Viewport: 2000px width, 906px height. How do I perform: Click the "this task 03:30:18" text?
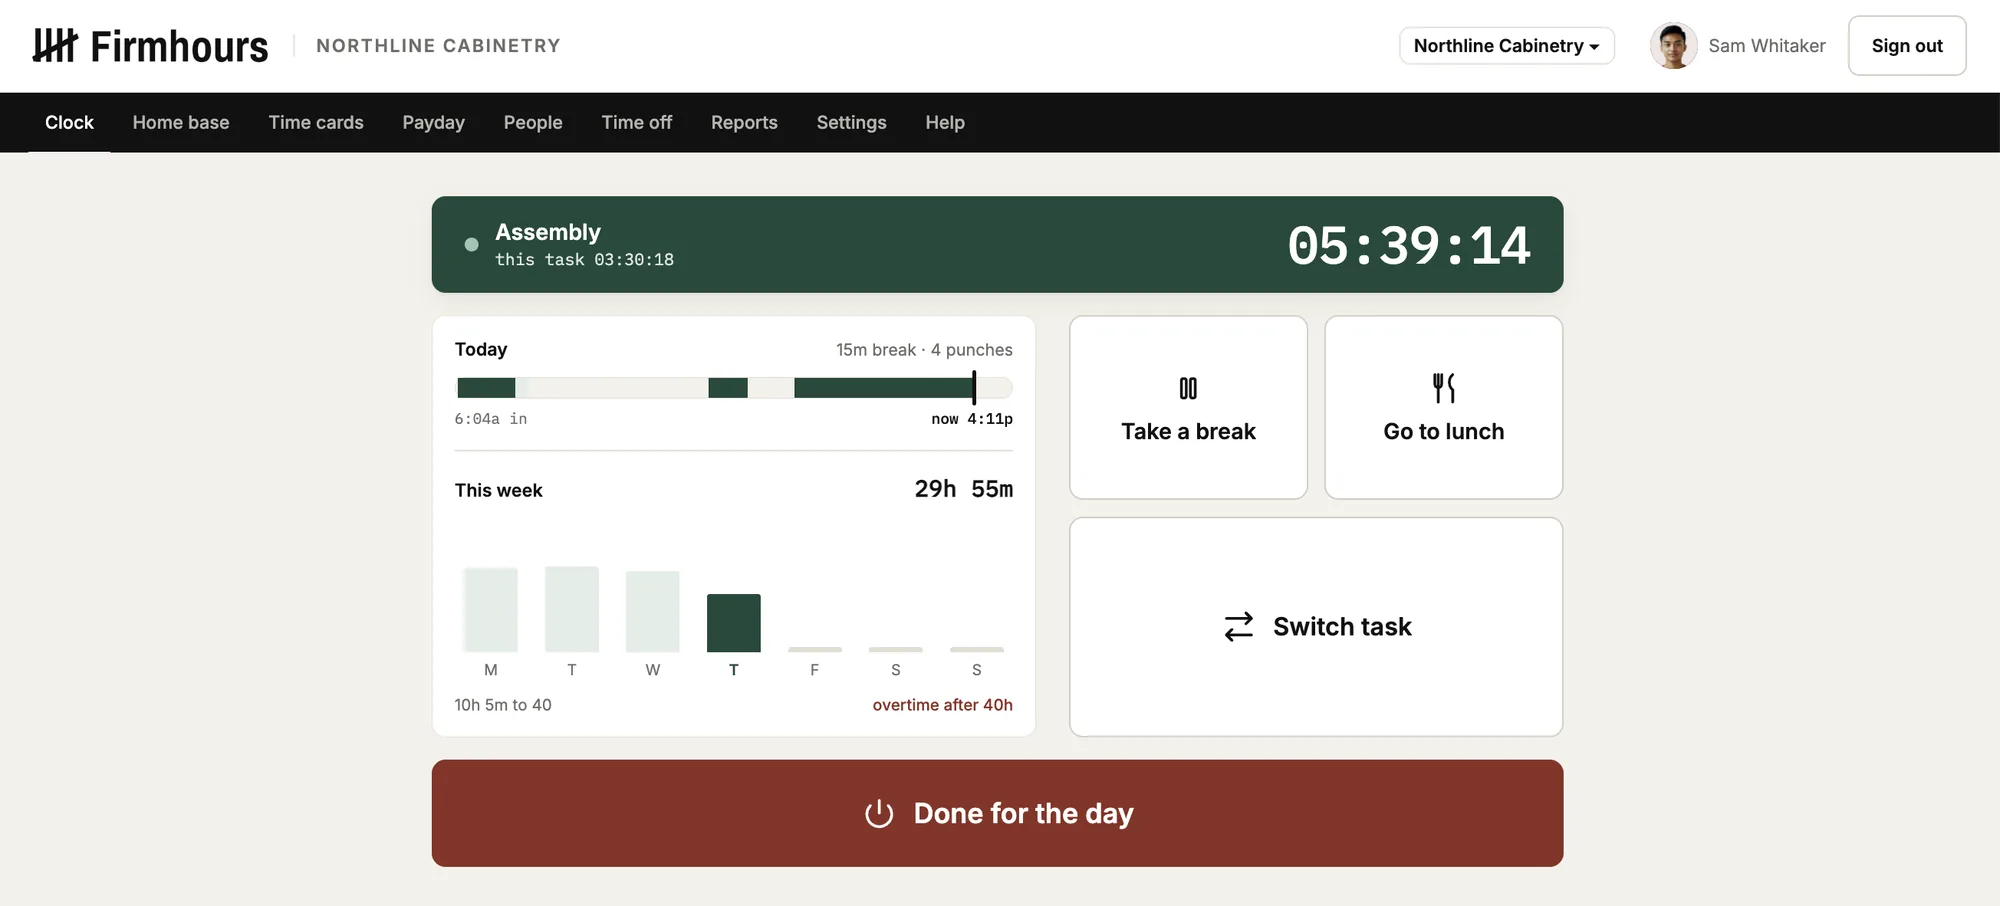[585, 260]
